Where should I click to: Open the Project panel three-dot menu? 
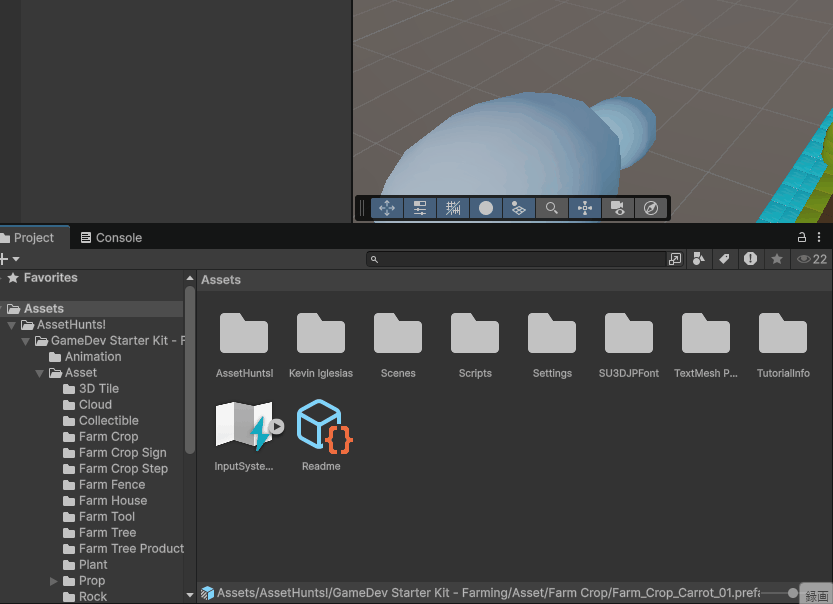pyautogui.click(x=819, y=238)
